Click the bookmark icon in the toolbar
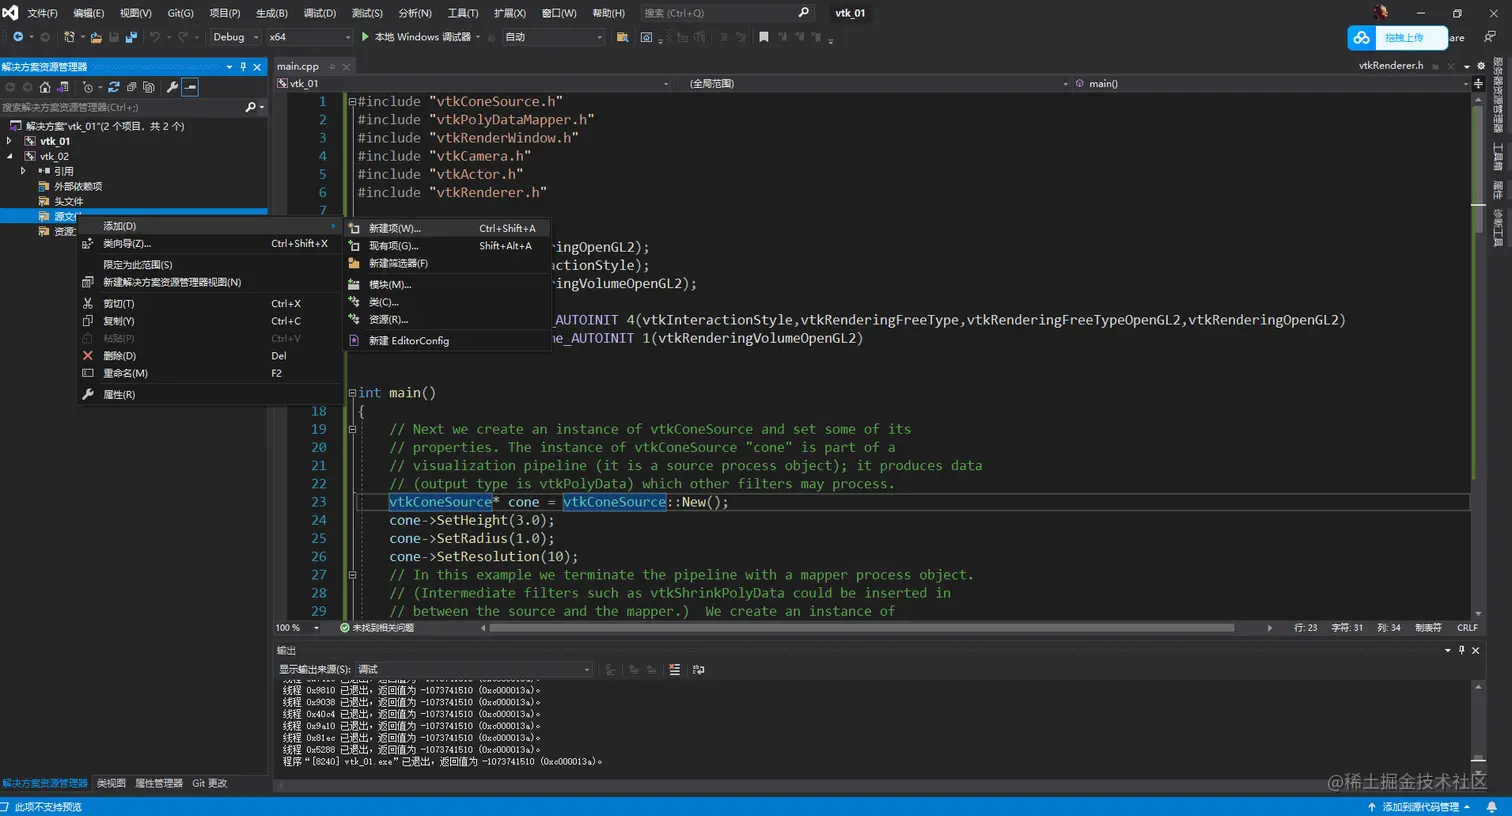Viewport: 1512px width, 816px height. [x=764, y=37]
